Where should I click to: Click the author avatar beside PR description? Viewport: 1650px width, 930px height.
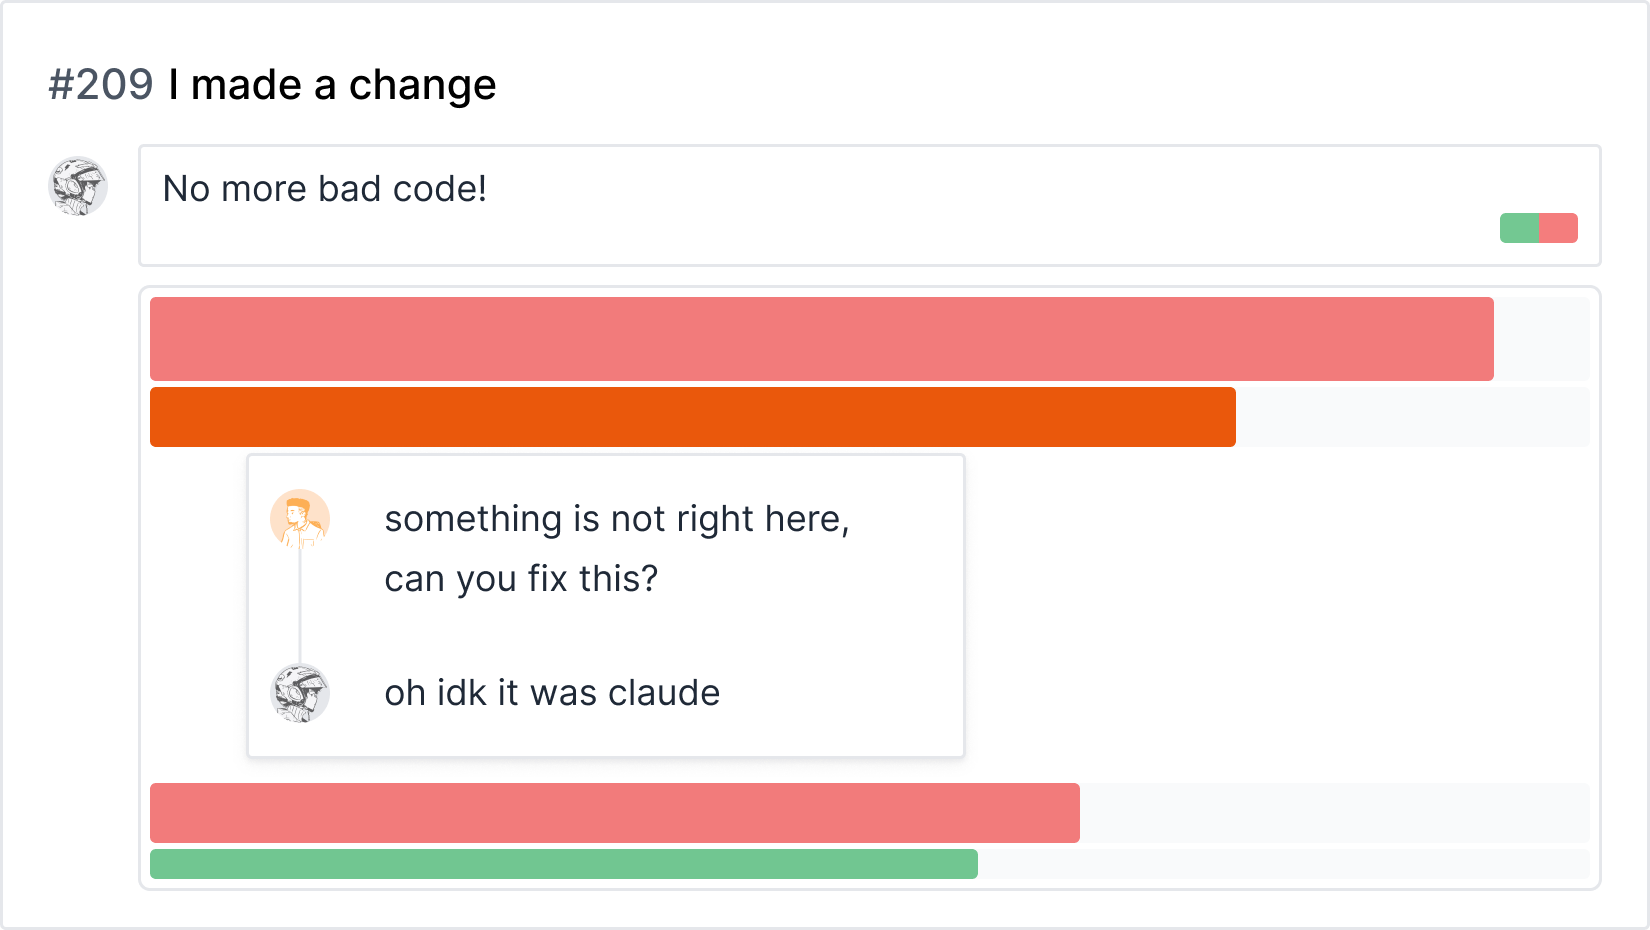(x=78, y=186)
